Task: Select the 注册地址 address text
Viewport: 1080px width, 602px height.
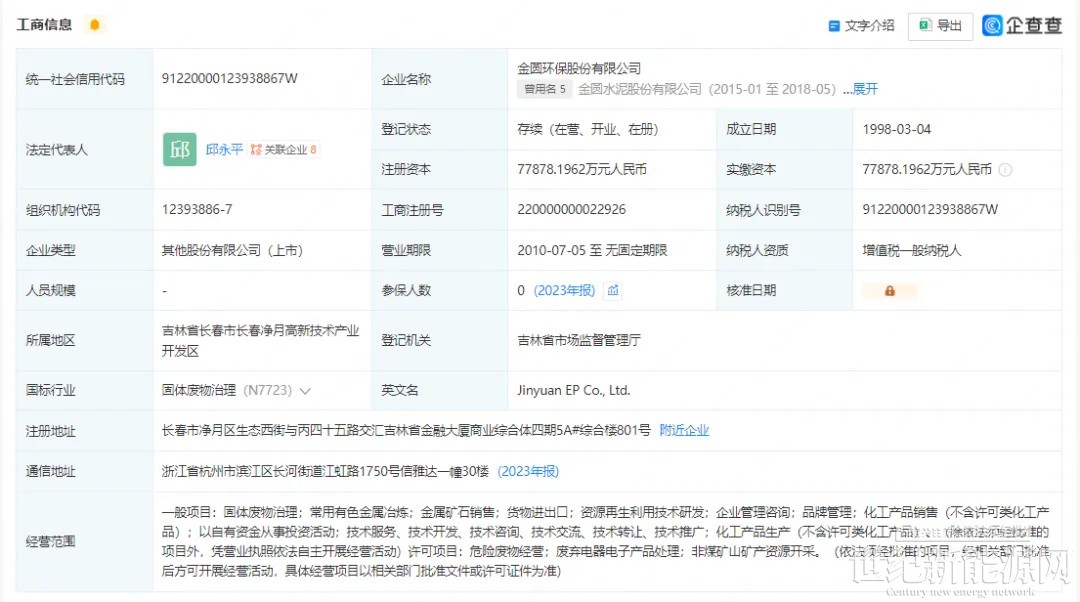Action: pos(406,430)
